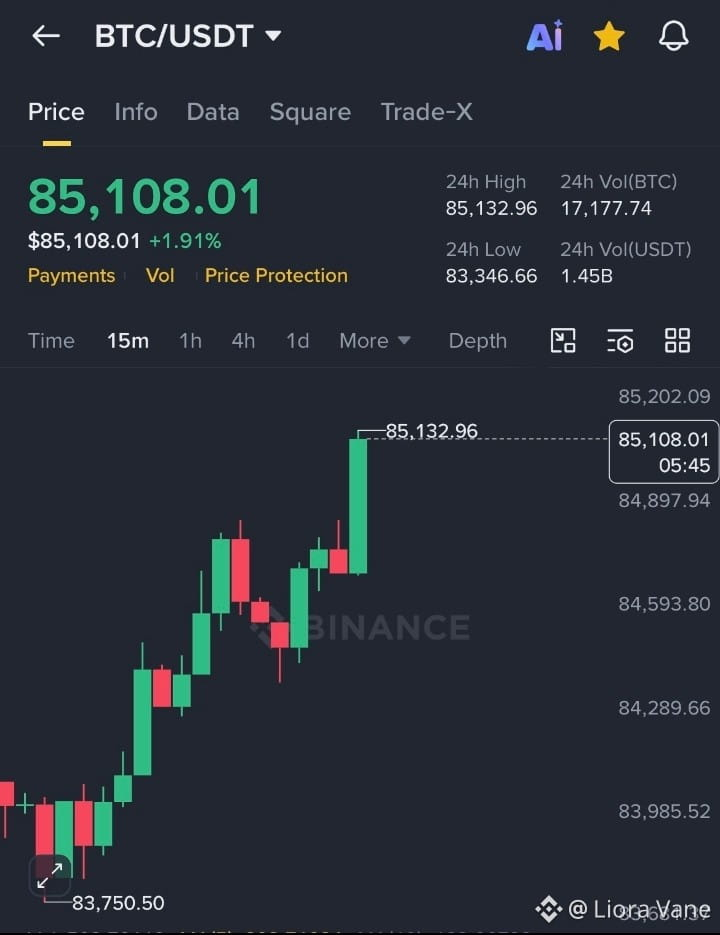Expand the More timeframes dropdown
Image resolution: width=720 pixels, height=935 pixels.
pos(375,340)
